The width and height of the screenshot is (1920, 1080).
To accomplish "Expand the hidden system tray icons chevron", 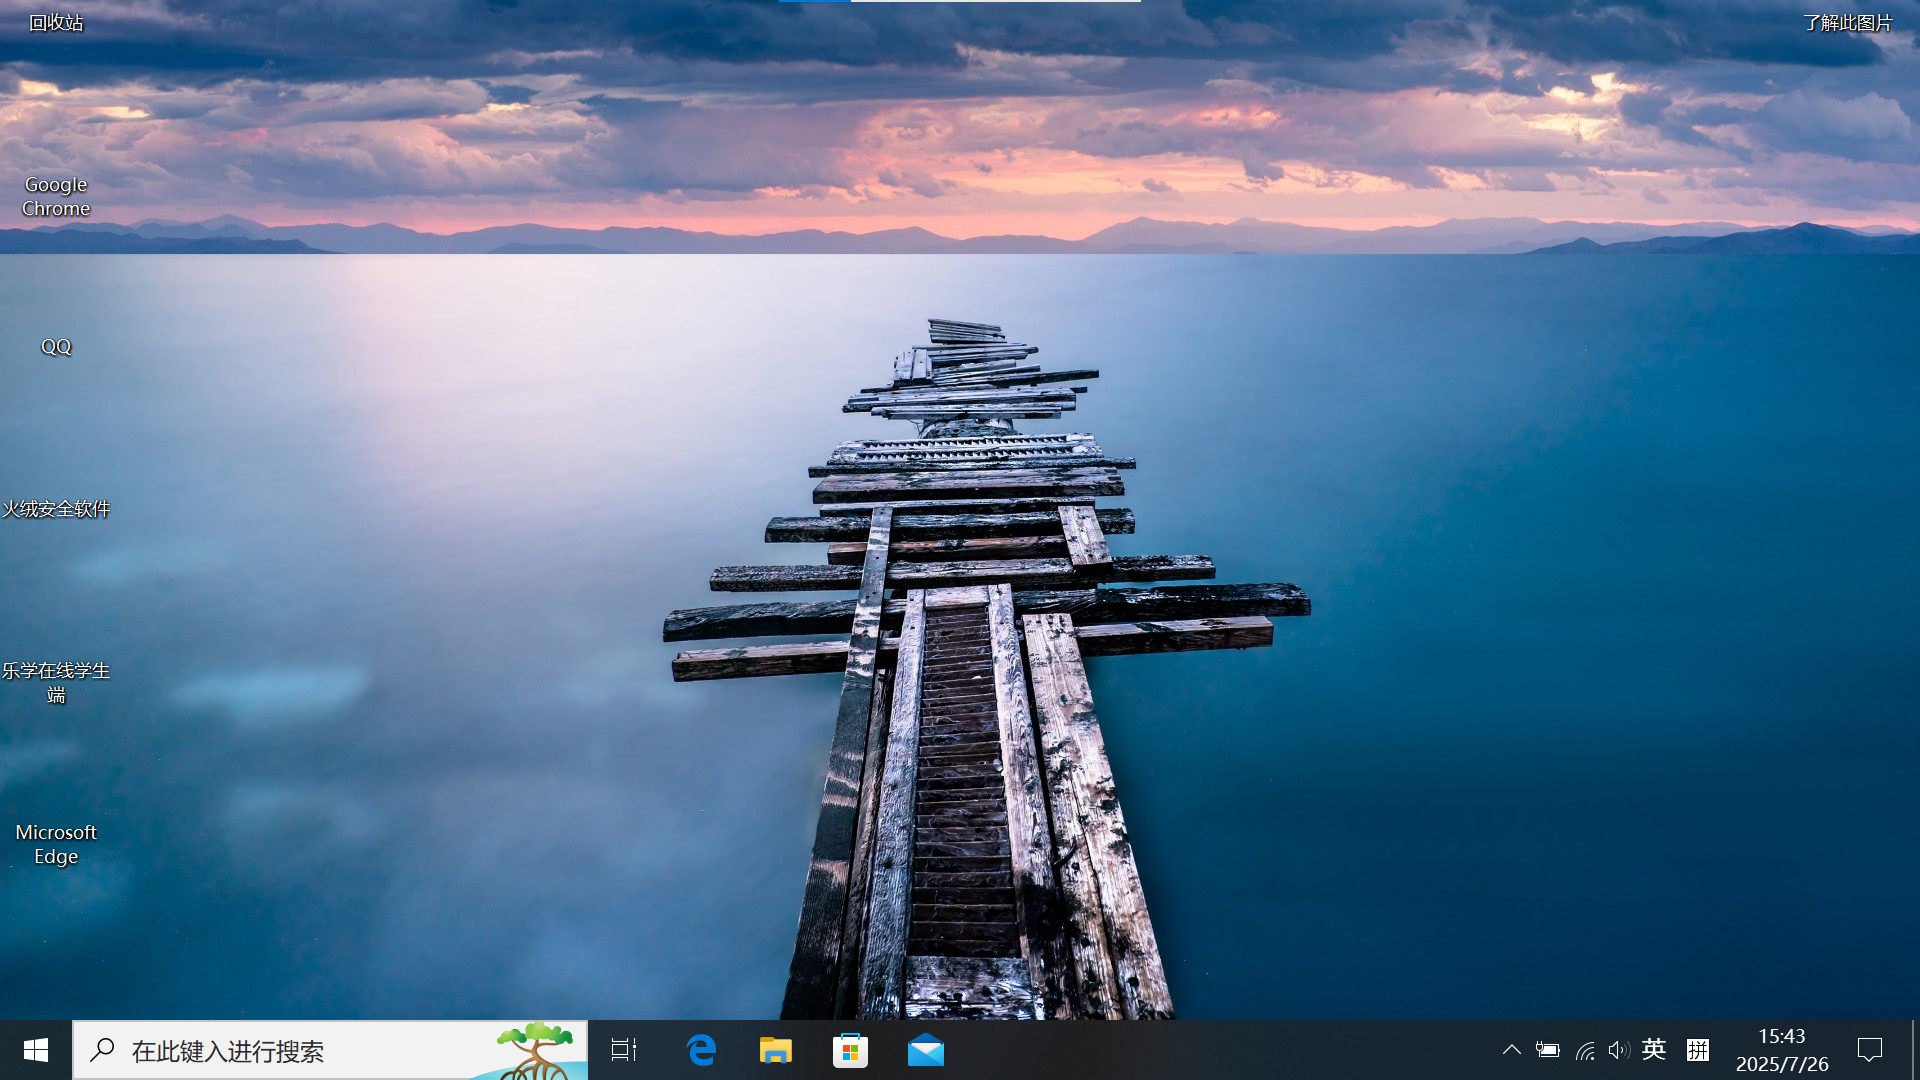I will [x=1511, y=1050].
